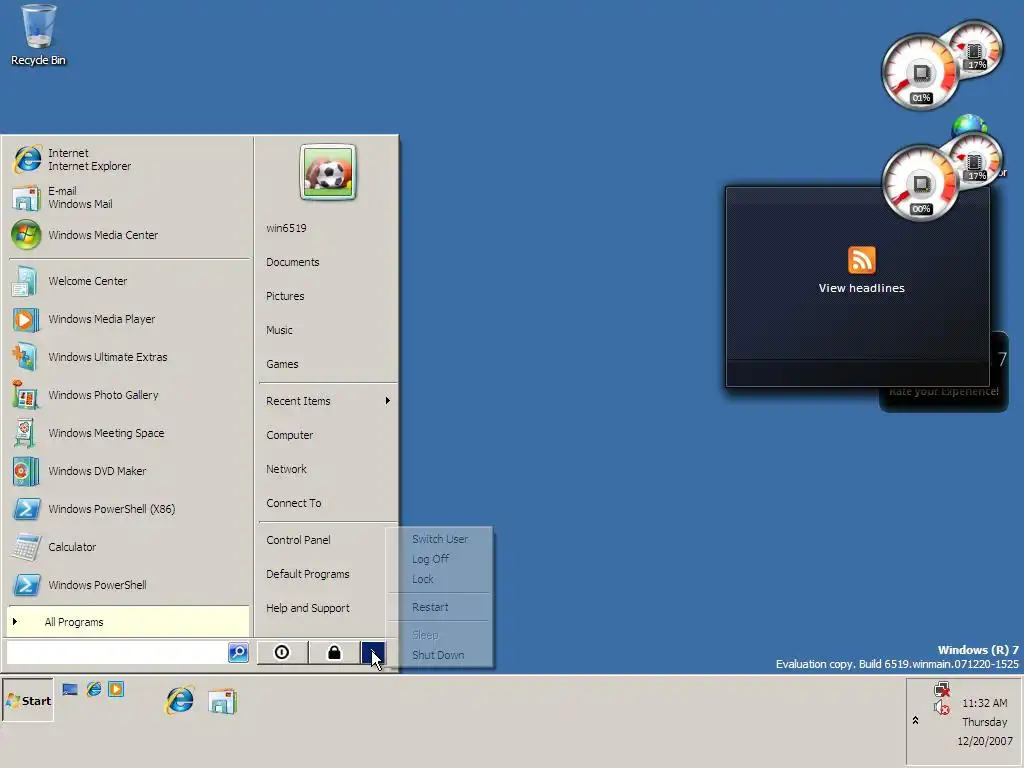Viewport: 1024px width, 768px height.
Task: Click large Windows Mail taskbar icon
Action: [223, 701]
